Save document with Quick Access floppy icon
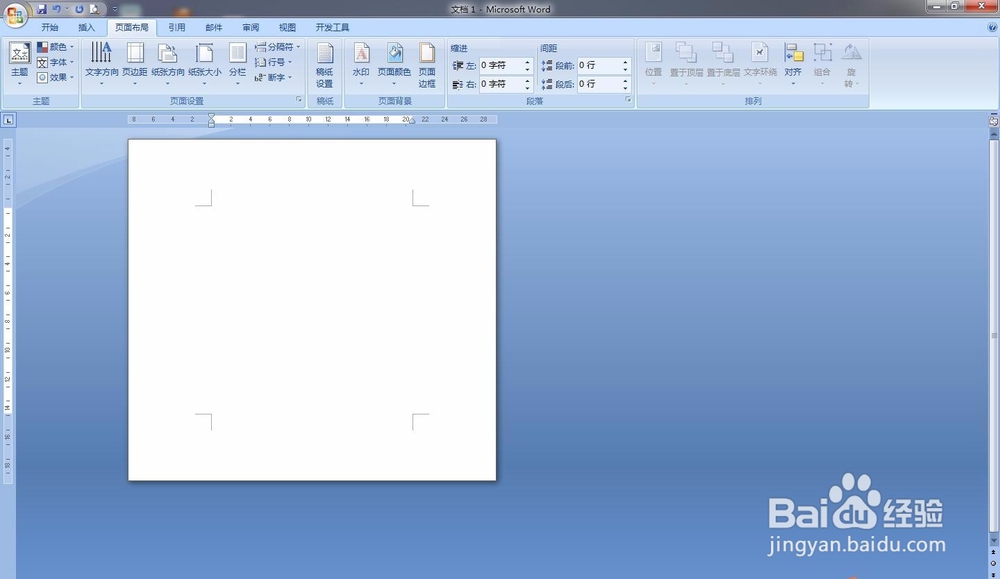The width and height of the screenshot is (1000, 579). (42, 9)
